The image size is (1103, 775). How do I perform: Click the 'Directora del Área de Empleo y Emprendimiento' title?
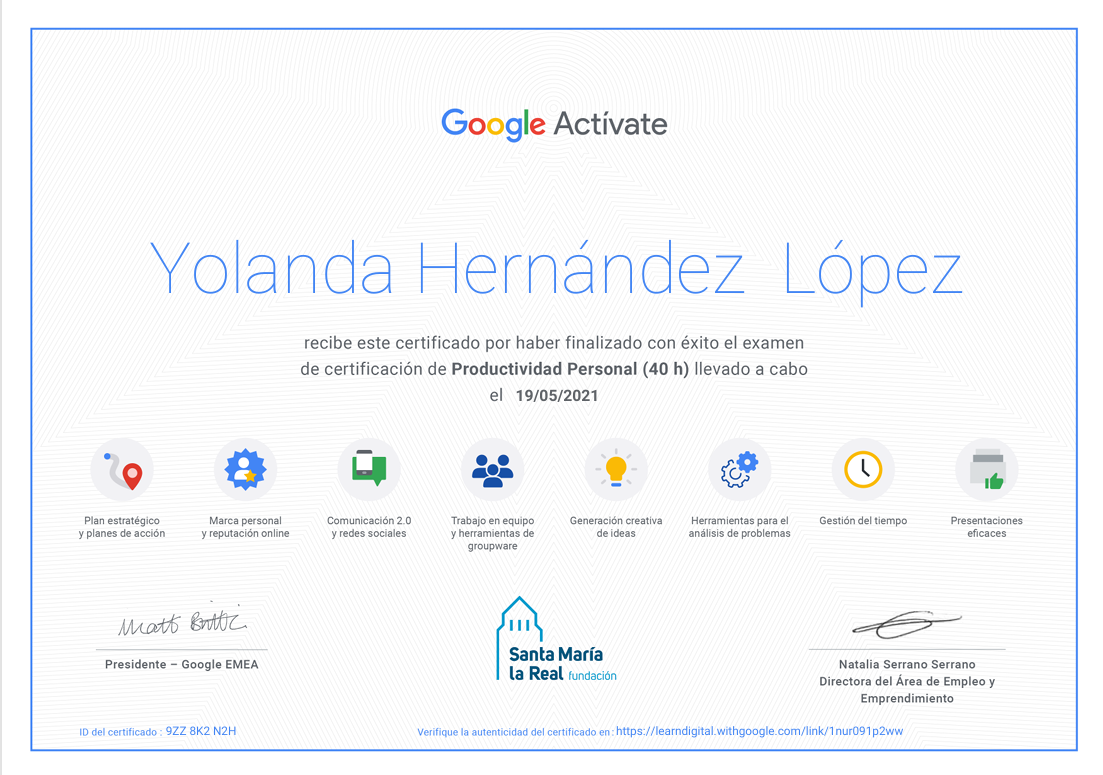click(907, 690)
